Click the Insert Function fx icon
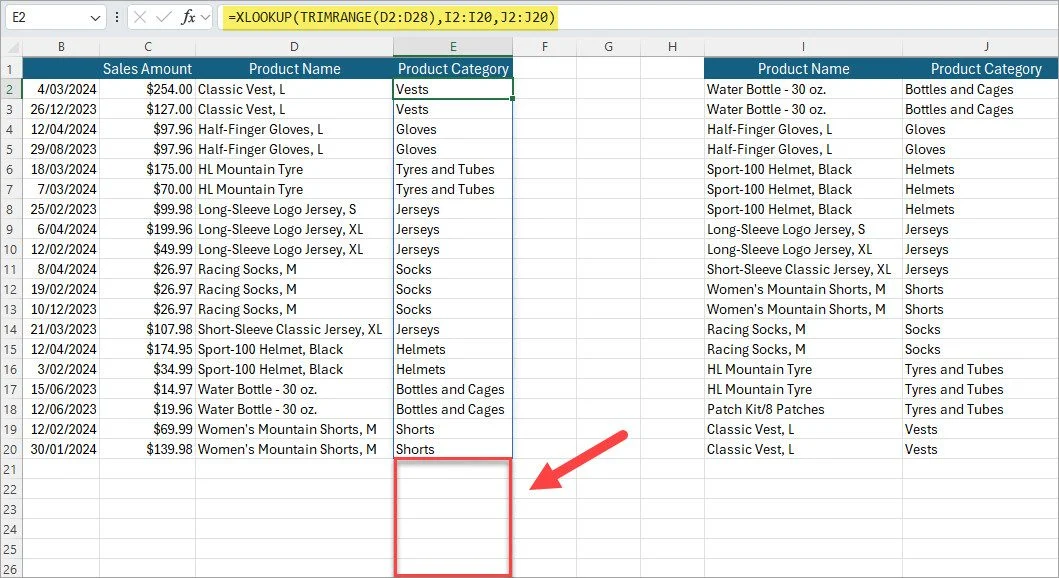This screenshot has height=578, width=1059. coord(188,17)
